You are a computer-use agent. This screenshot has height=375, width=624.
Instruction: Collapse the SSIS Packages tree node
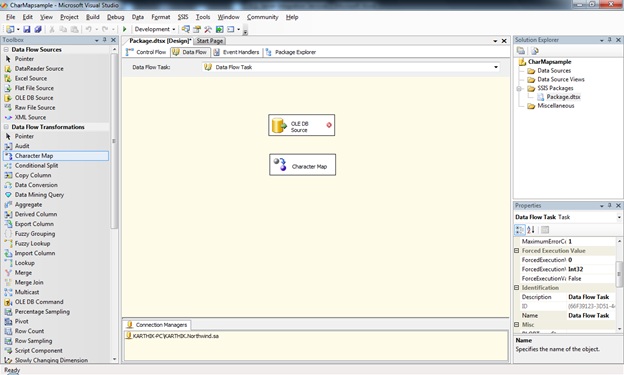[x=519, y=88]
